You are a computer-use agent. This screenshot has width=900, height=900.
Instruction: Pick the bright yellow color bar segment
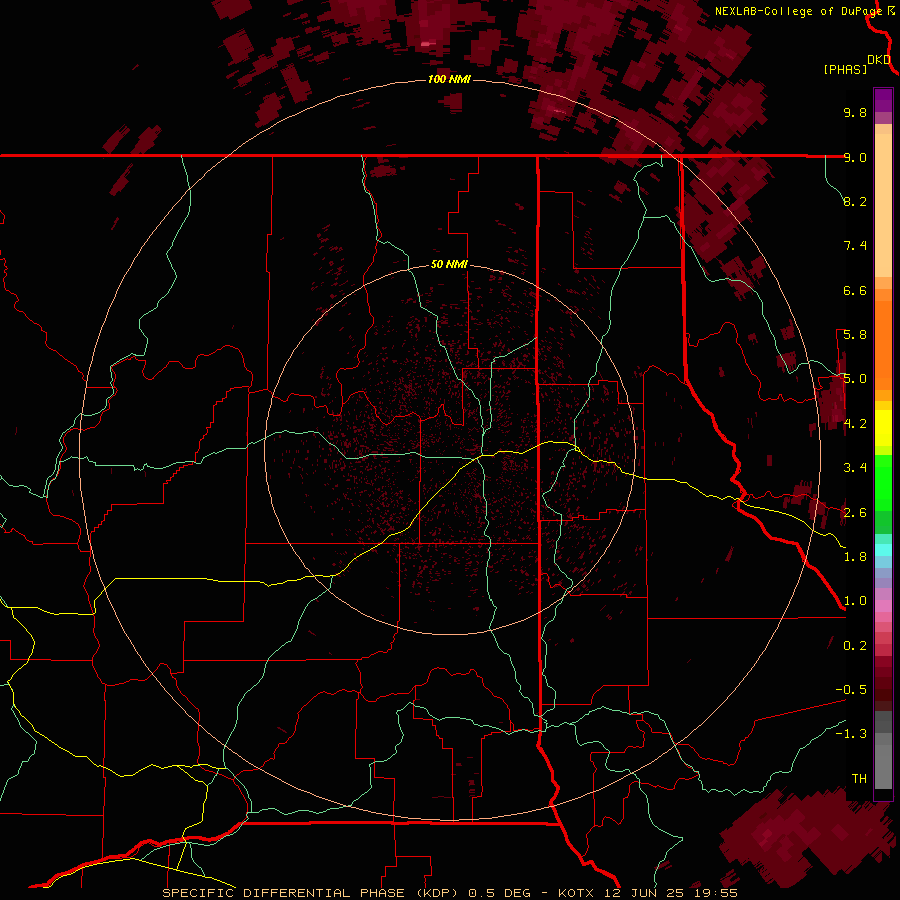pos(883,428)
